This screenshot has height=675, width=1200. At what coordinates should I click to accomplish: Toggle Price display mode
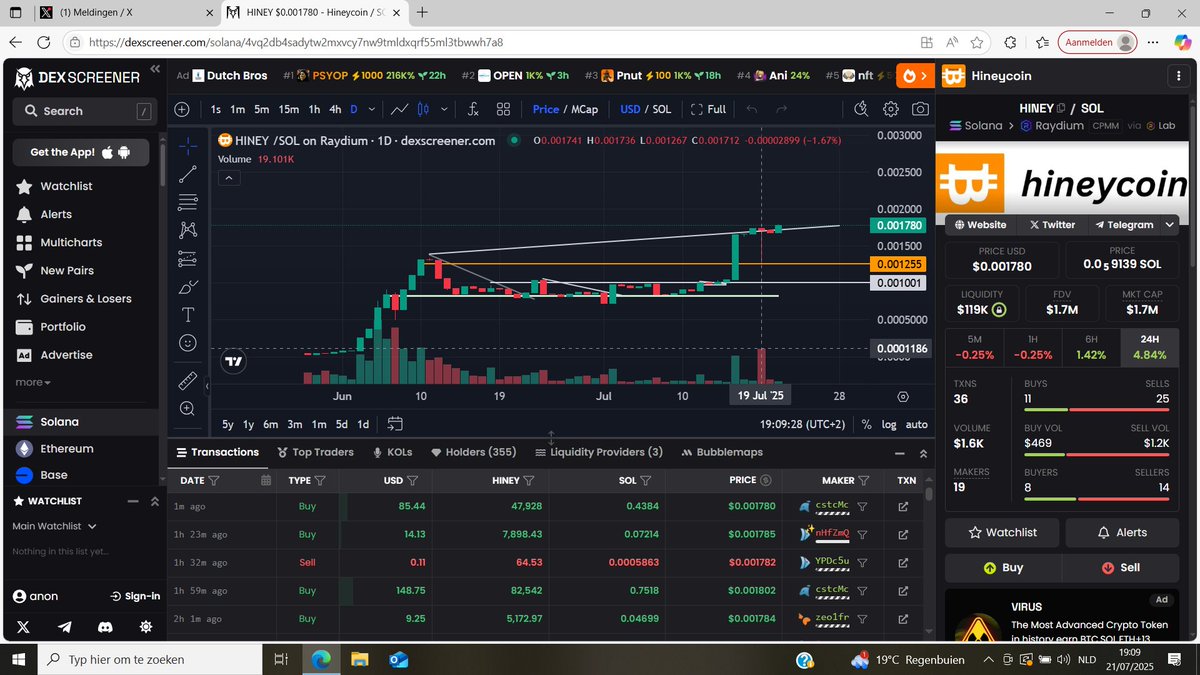click(546, 109)
